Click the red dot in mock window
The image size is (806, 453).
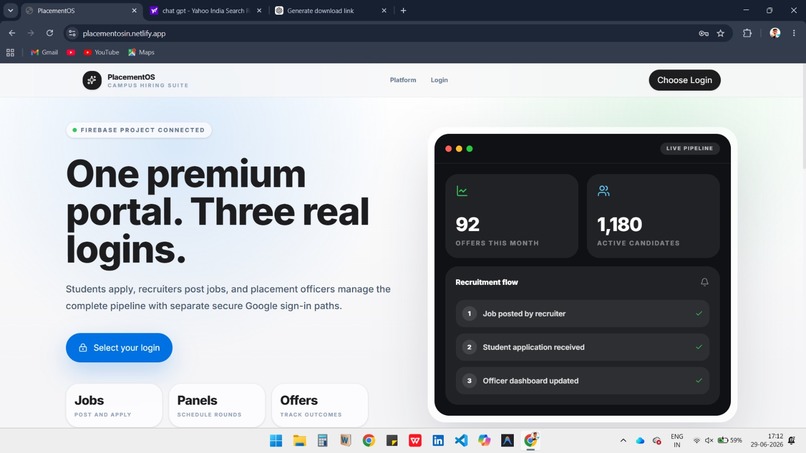point(448,149)
